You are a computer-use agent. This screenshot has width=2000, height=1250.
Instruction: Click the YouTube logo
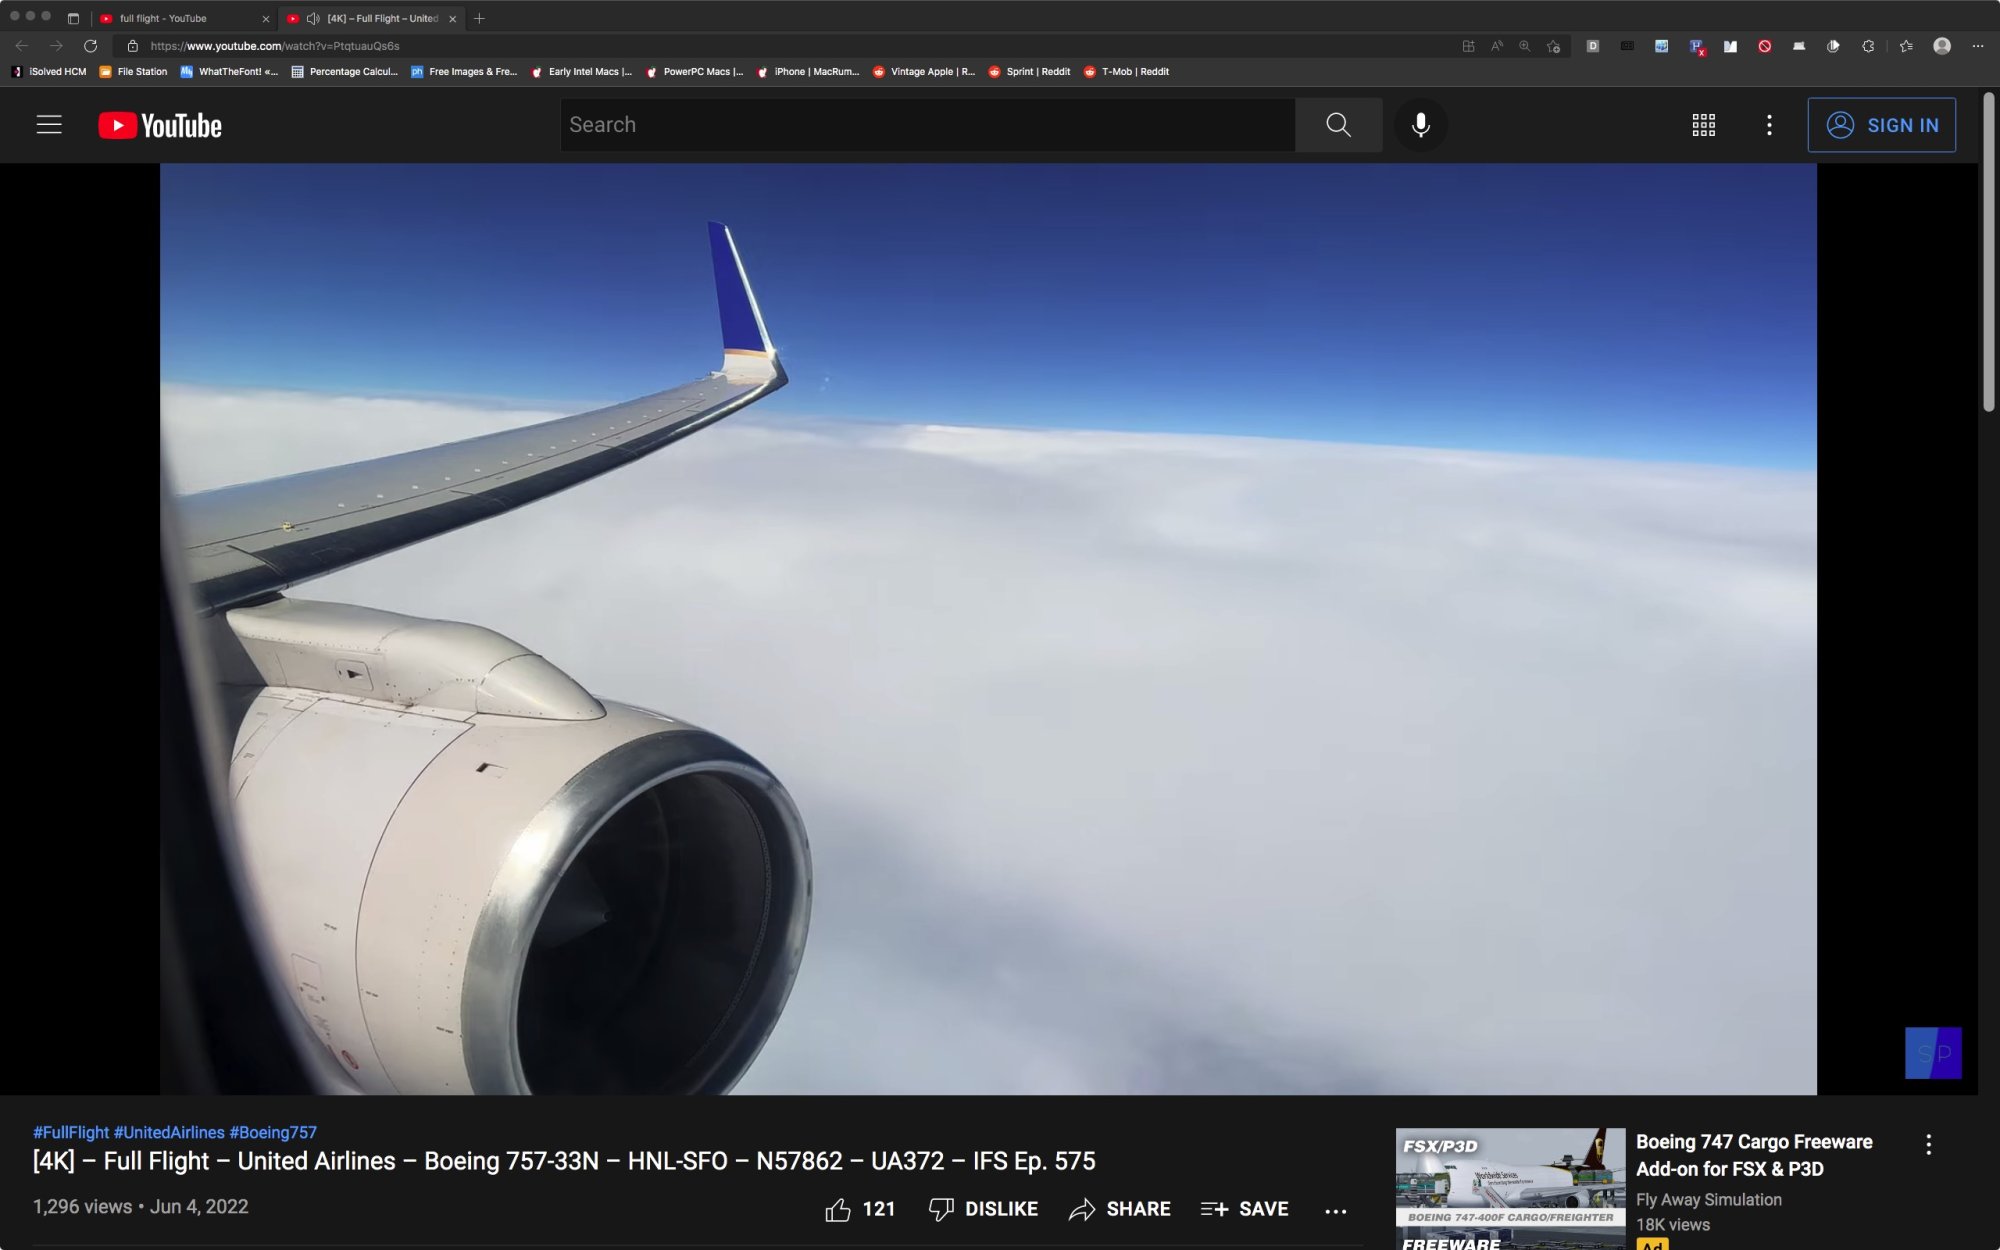tap(160, 125)
